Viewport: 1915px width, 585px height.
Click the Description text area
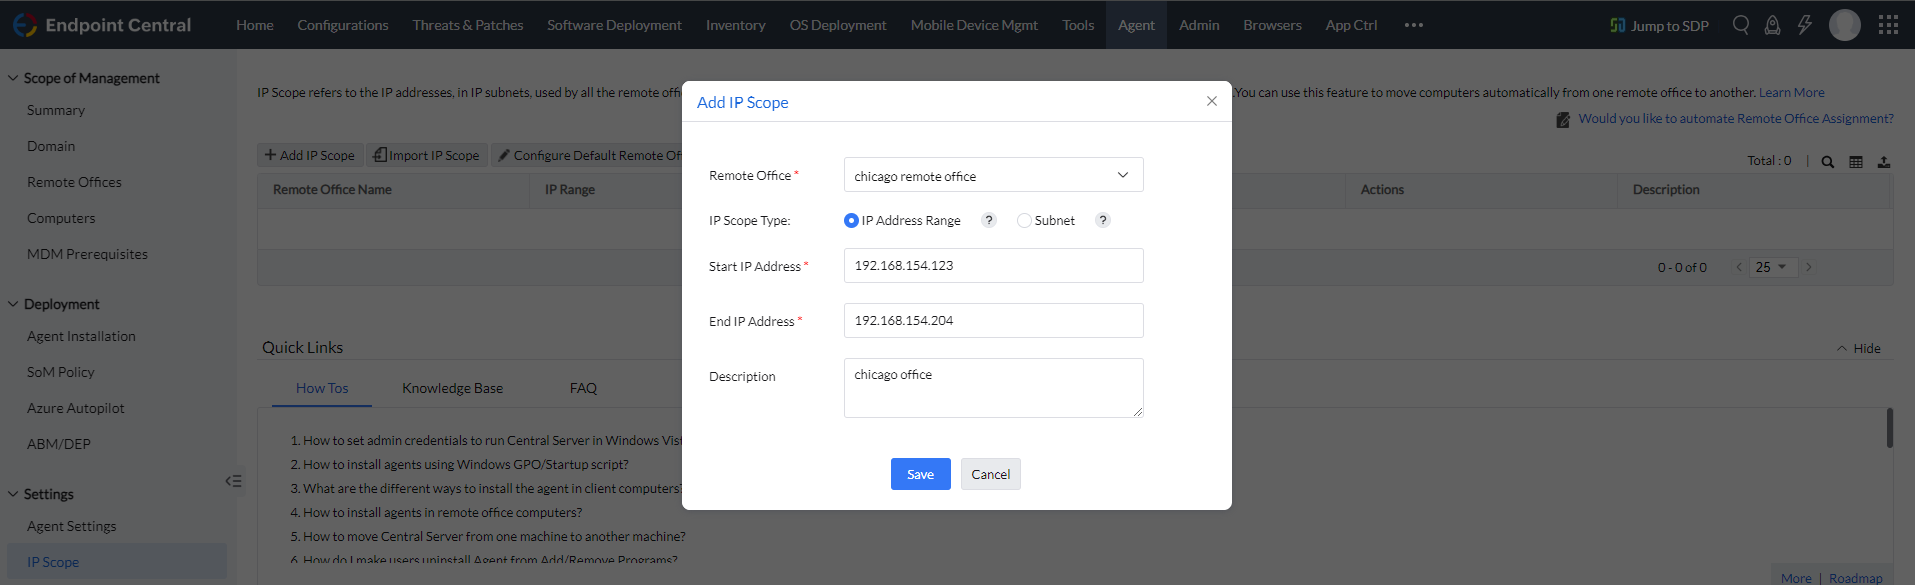[993, 387]
